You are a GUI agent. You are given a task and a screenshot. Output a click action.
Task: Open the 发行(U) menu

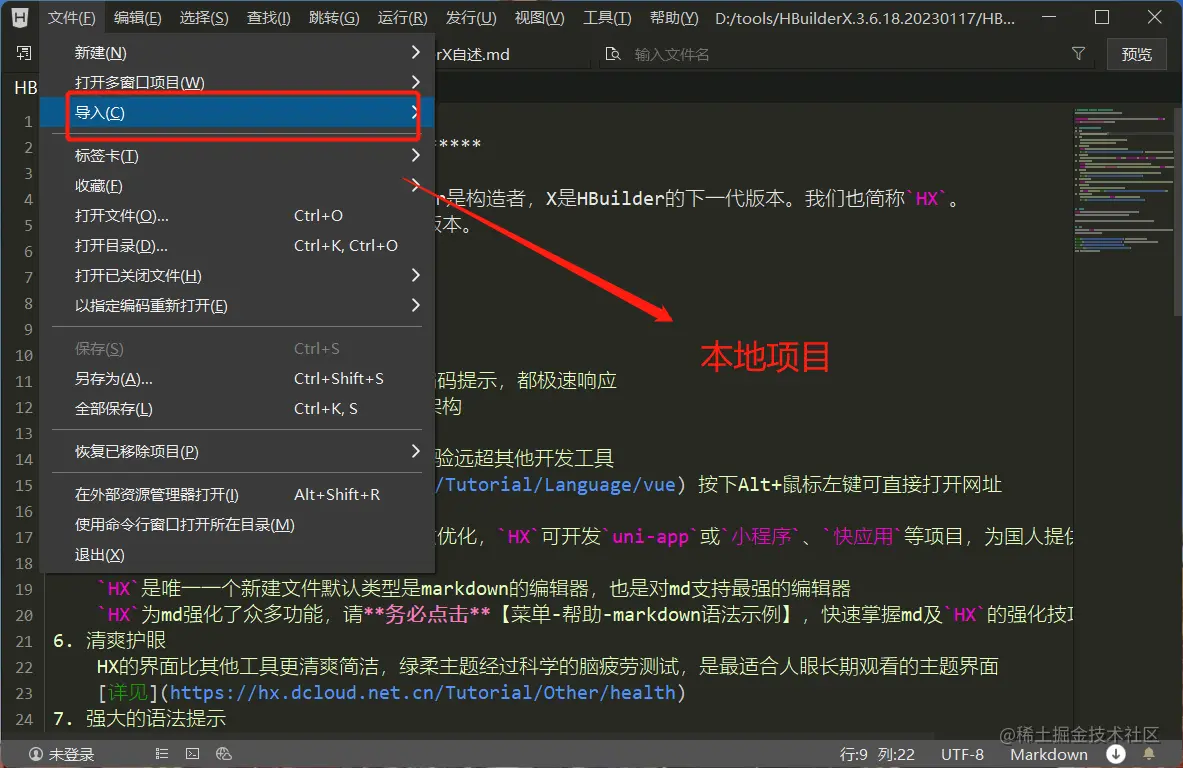471,17
